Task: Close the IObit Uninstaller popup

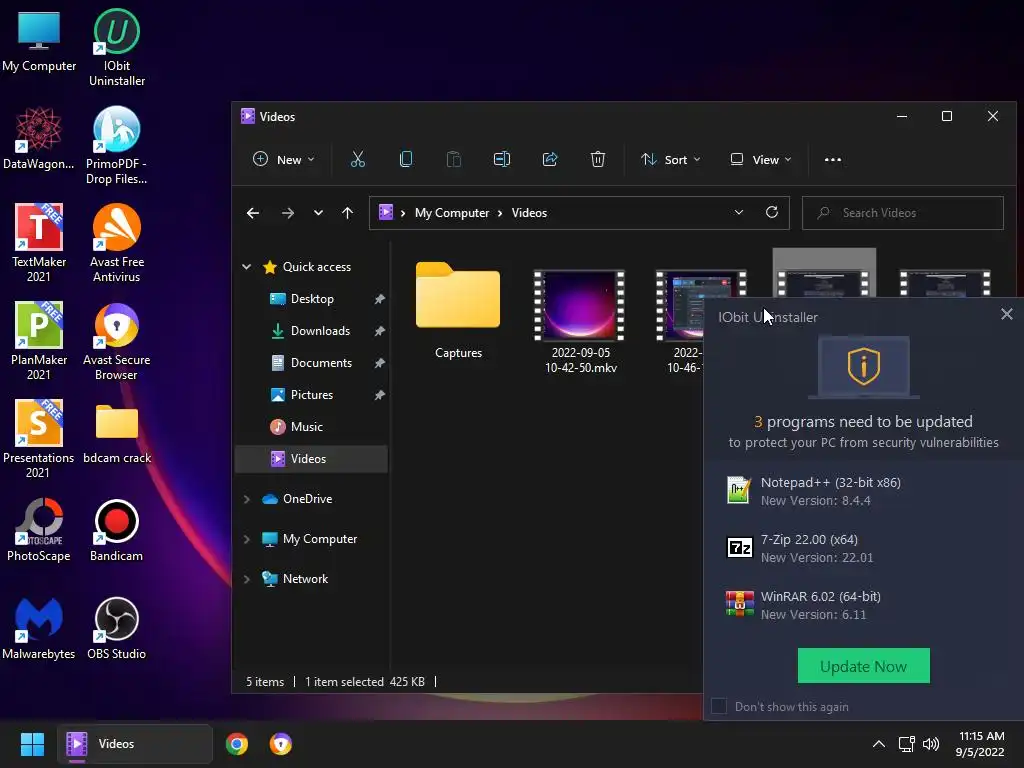Action: point(1006,314)
